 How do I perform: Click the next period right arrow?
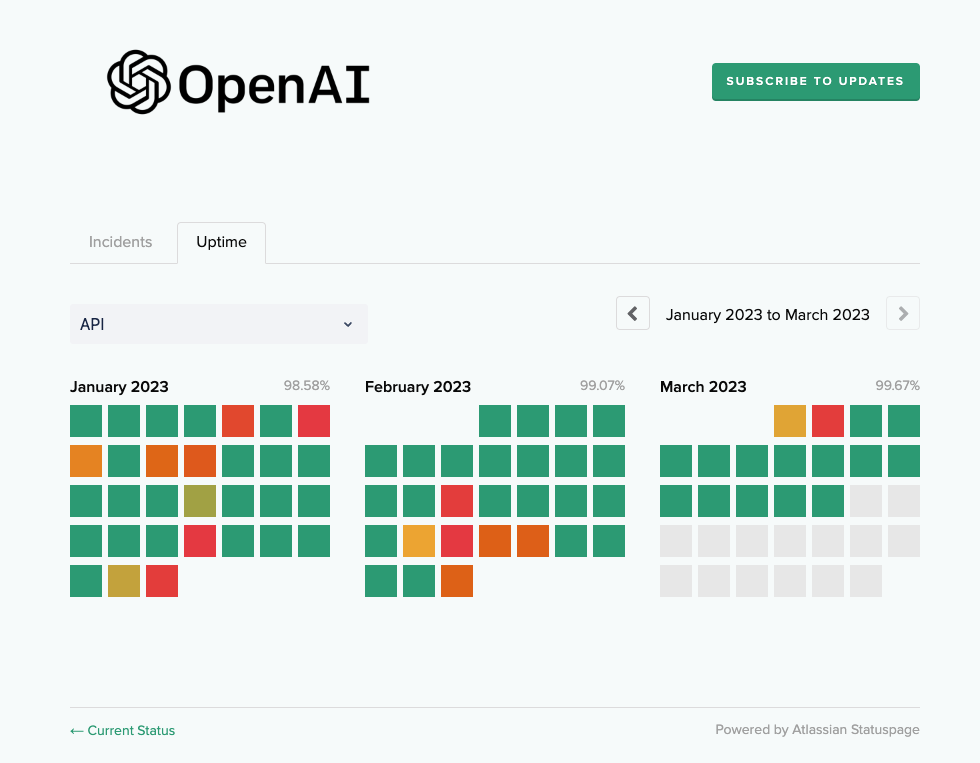pyautogui.click(x=903, y=314)
